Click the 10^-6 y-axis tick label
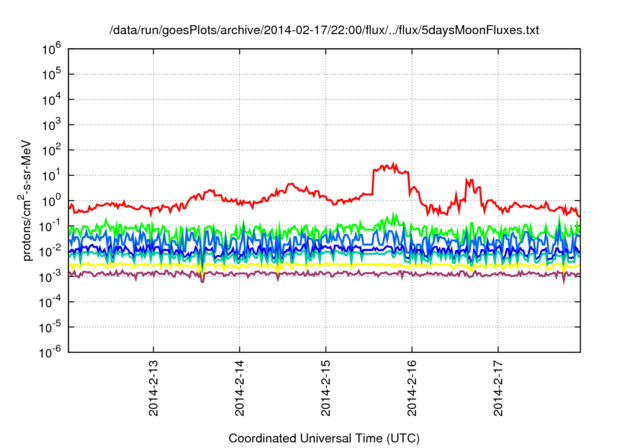 pos(50,353)
